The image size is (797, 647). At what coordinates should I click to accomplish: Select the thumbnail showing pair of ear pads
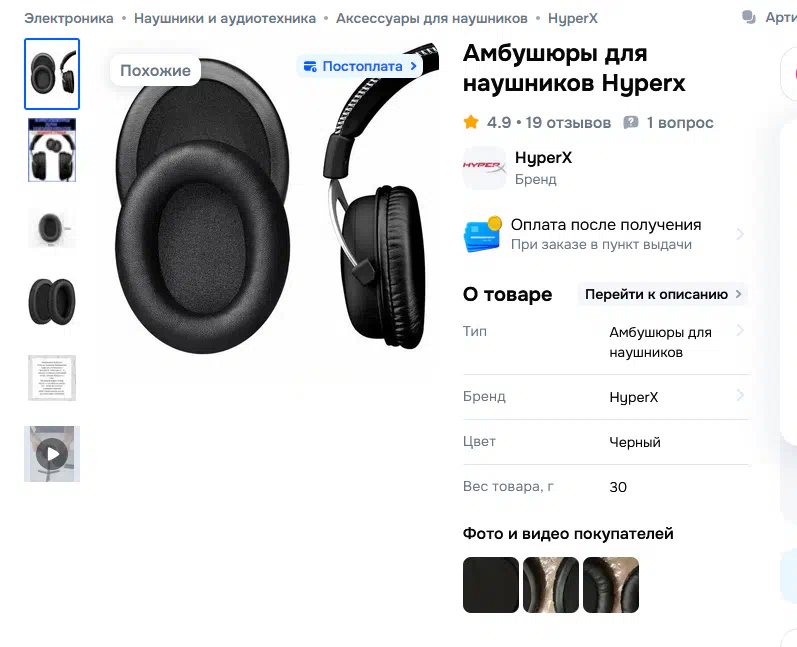[52, 301]
